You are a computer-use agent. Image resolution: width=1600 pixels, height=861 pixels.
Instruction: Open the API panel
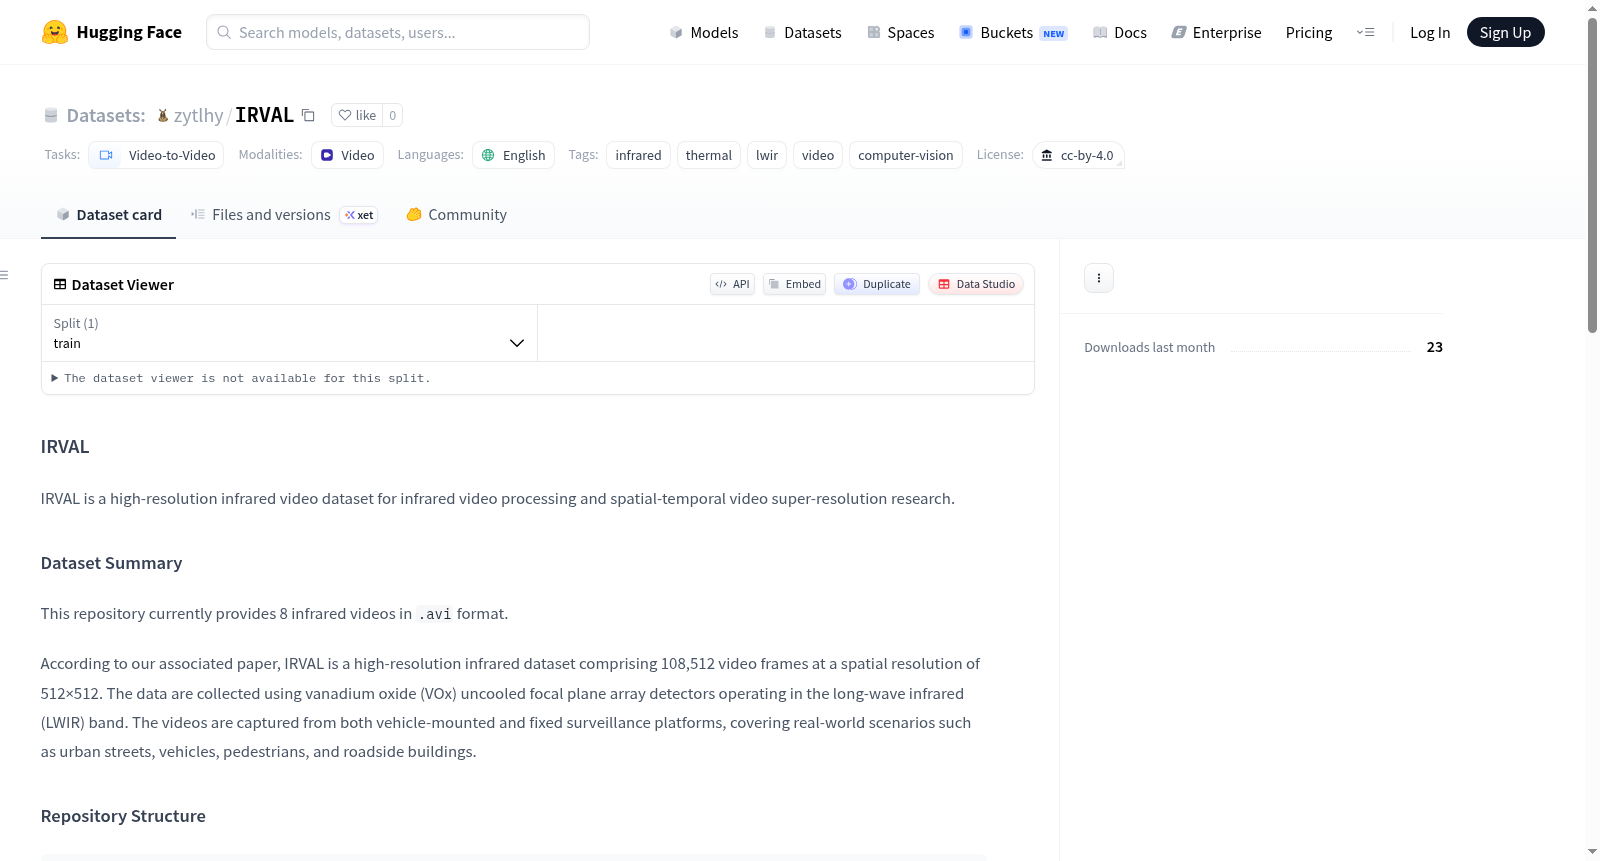732,284
